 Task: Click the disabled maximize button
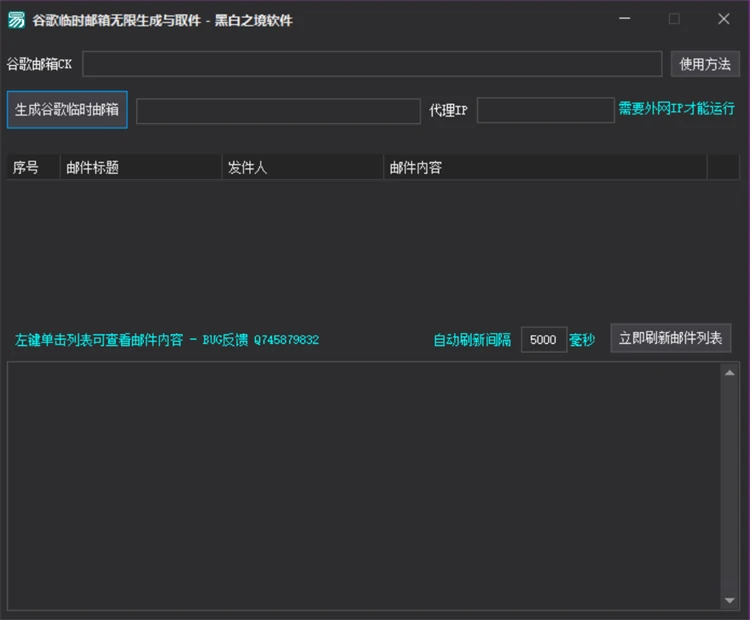[x=674, y=19]
